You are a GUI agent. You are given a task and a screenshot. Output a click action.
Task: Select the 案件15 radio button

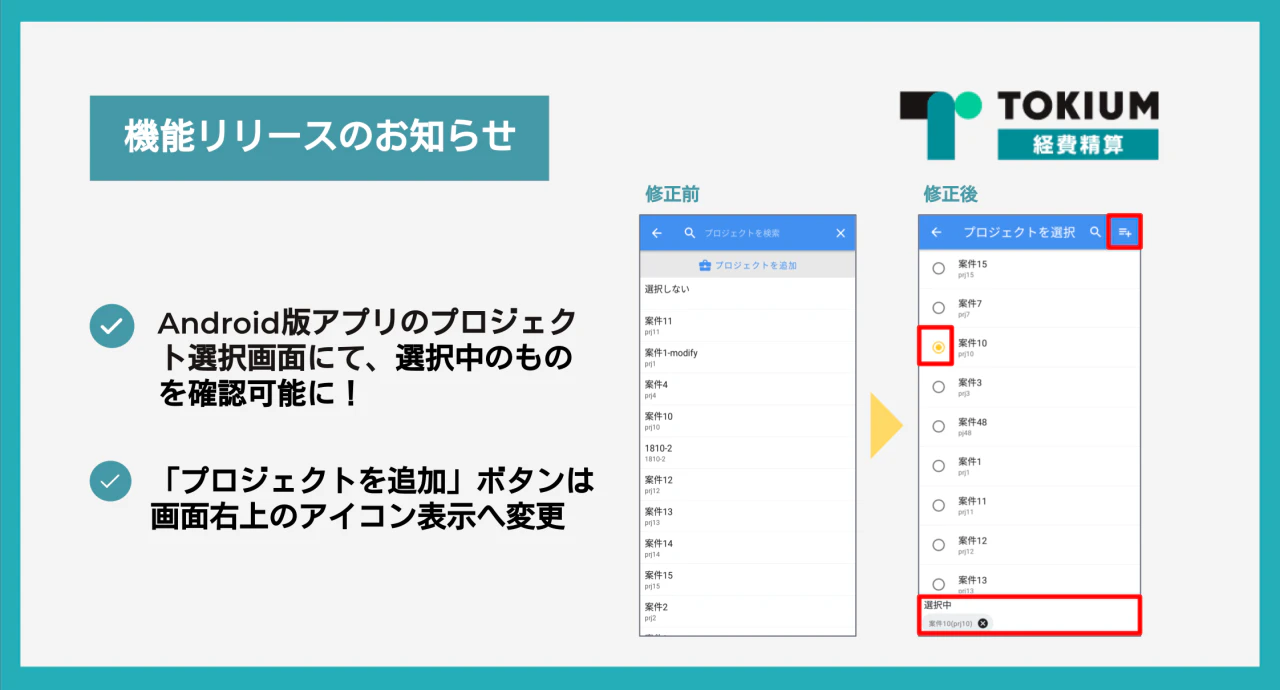(938, 268)
